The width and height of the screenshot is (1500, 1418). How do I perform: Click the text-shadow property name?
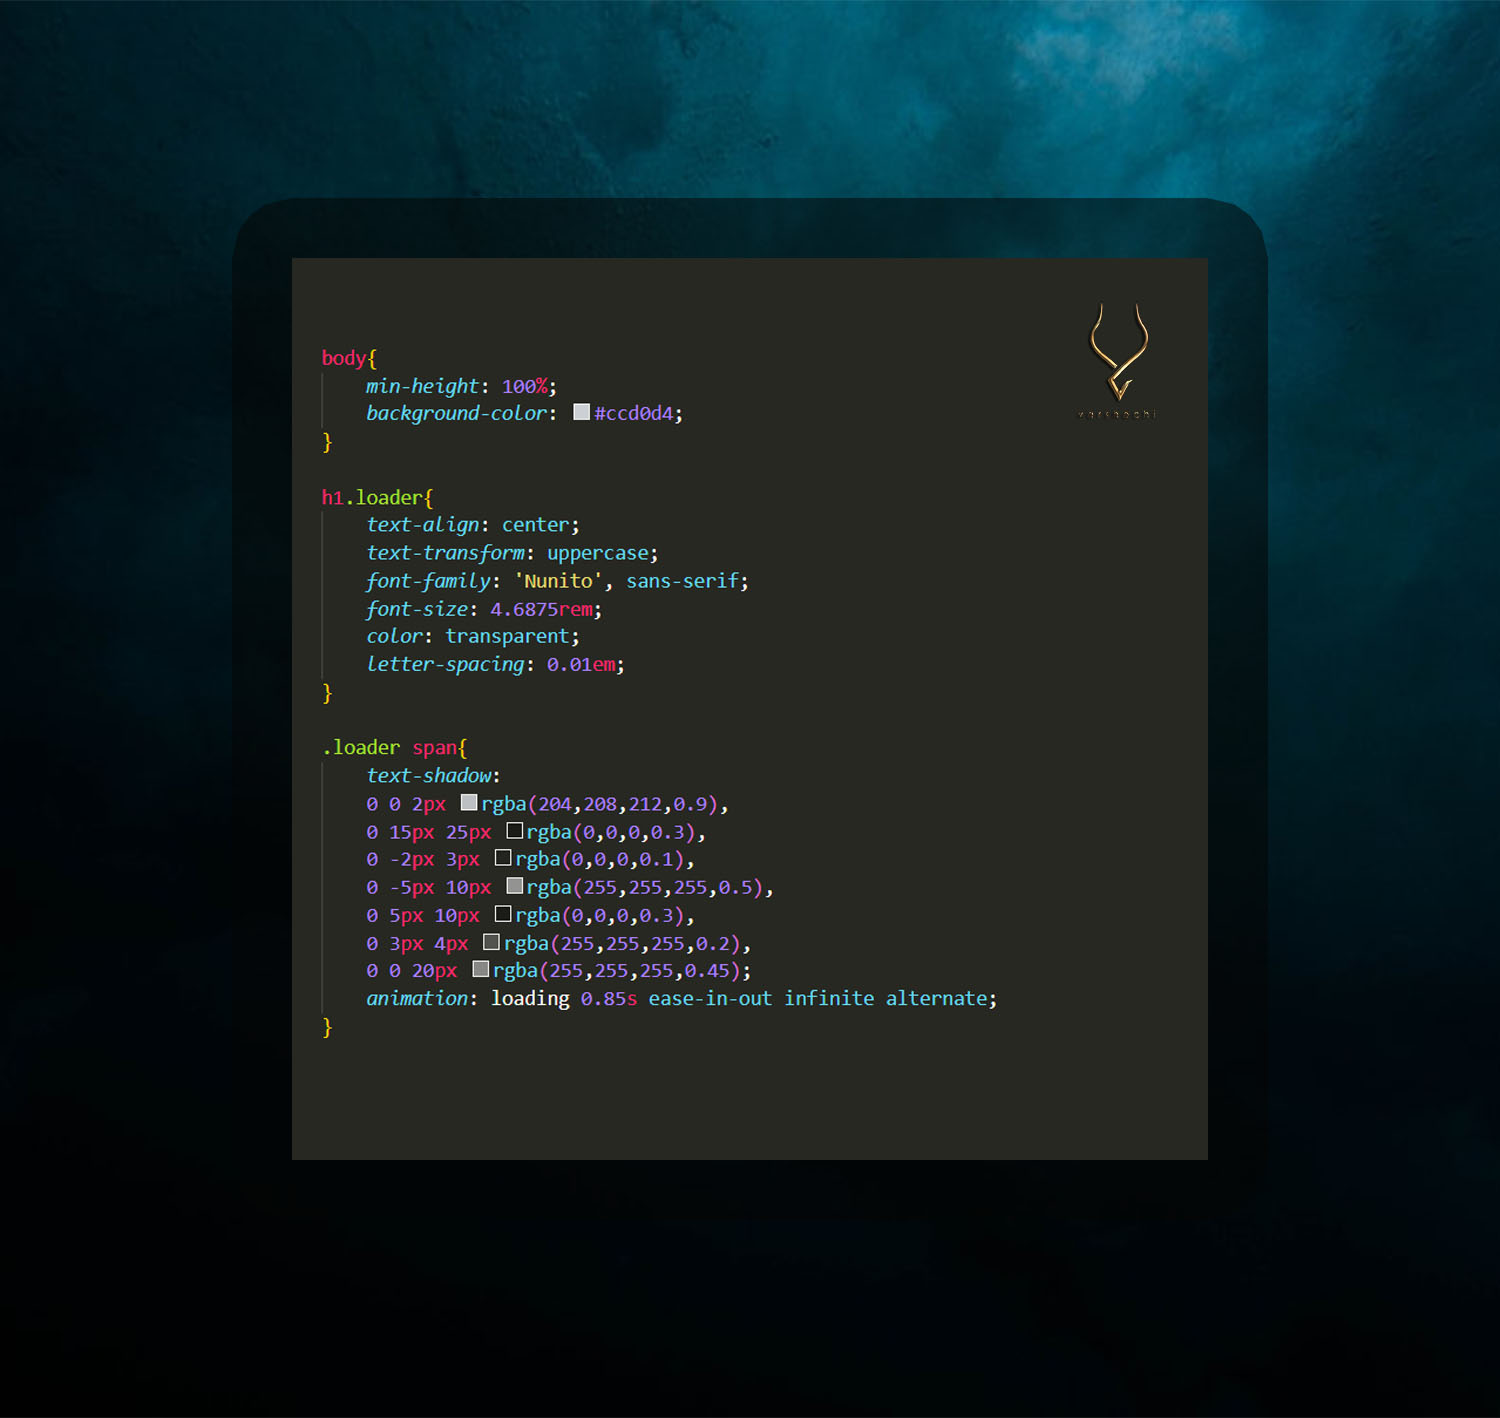[429, 775]
